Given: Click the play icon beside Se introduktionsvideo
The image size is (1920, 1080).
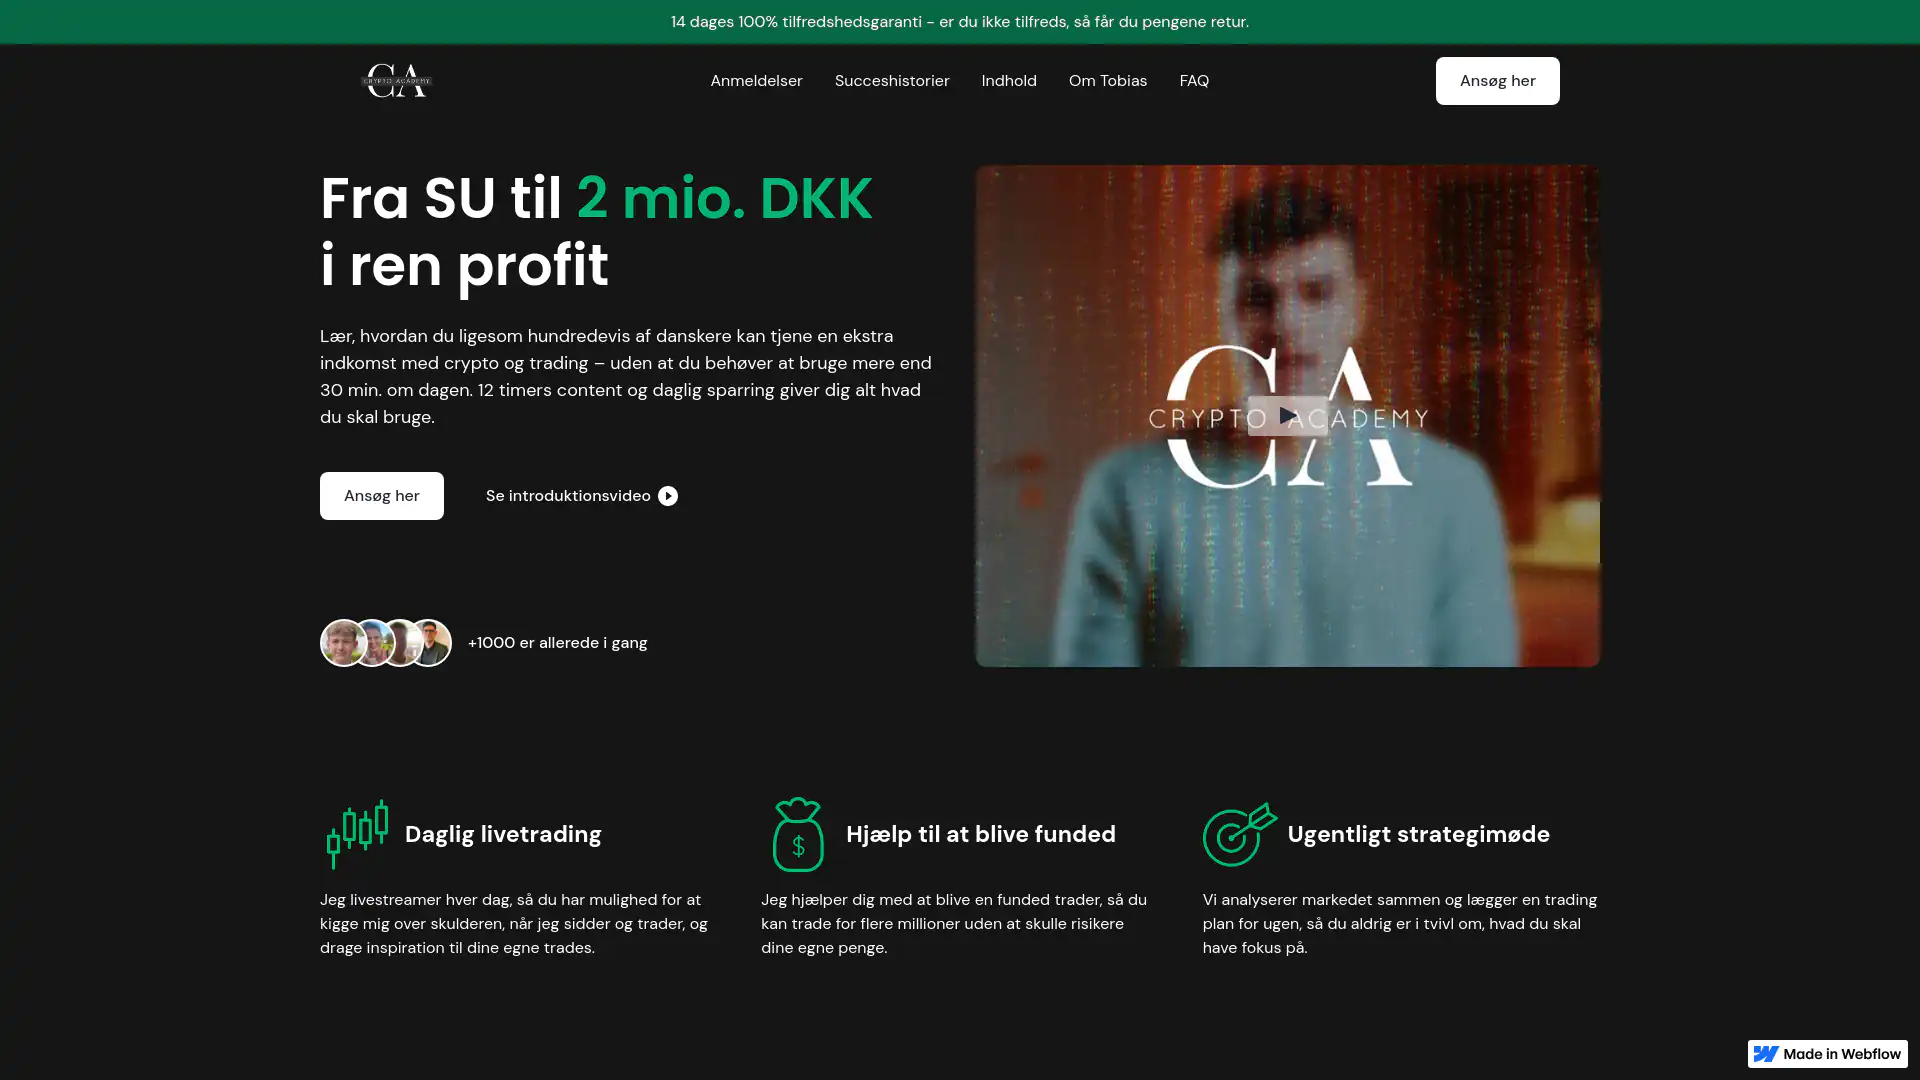Looking at the screenshot, I should [x=668, y=496].
